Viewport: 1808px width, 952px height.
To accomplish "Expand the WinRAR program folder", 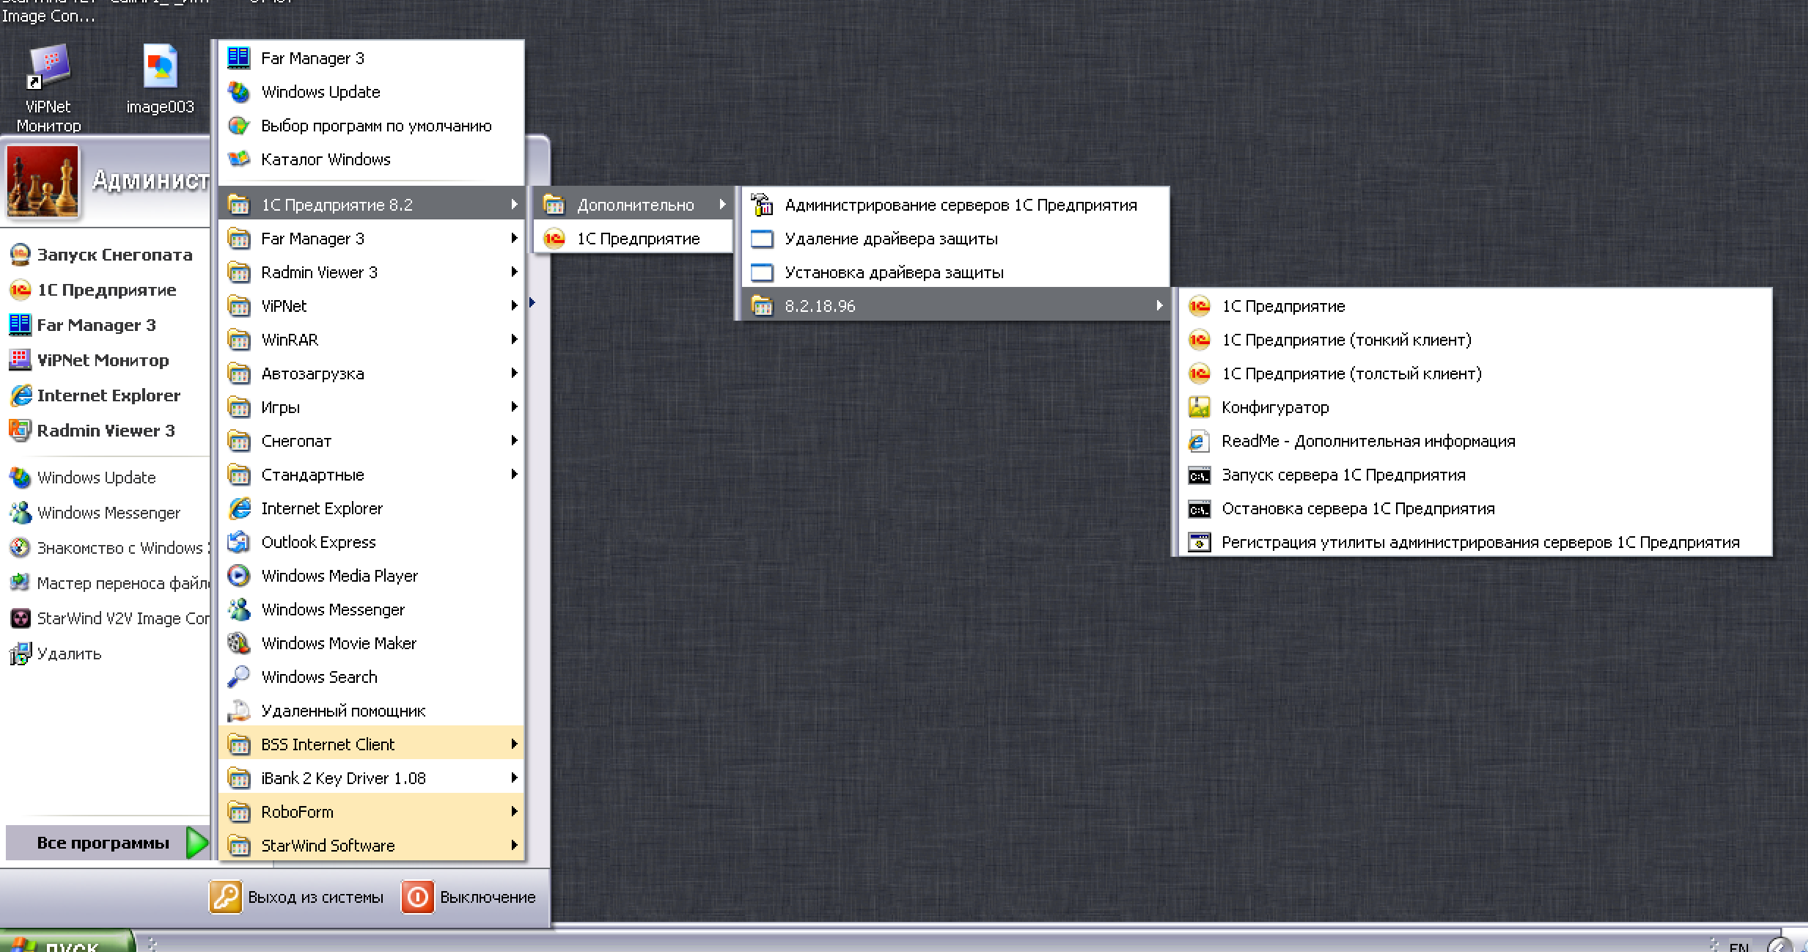I will (x=371, y=340).
